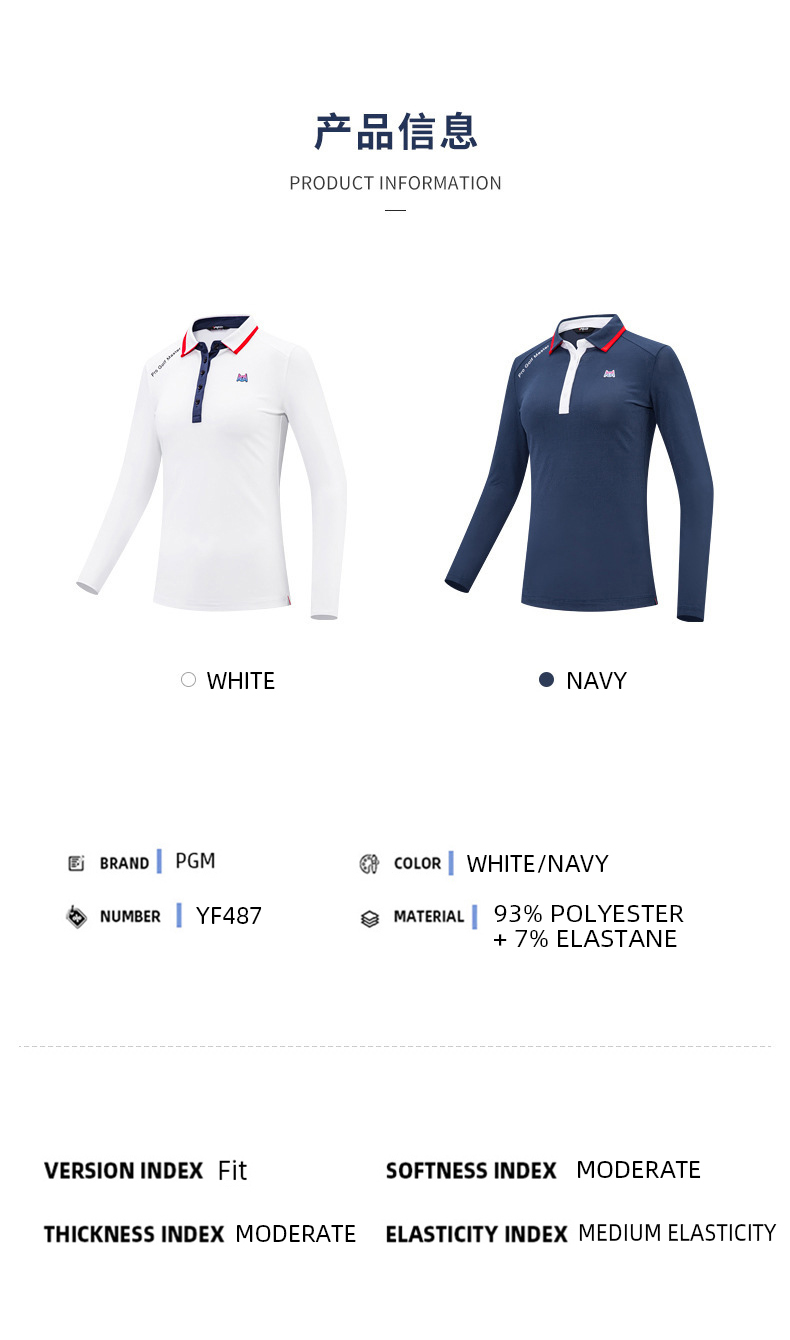Click SOFTNESS INDEX MODERATE value
The image size is (790, 1340).
tap(638, 1170)
